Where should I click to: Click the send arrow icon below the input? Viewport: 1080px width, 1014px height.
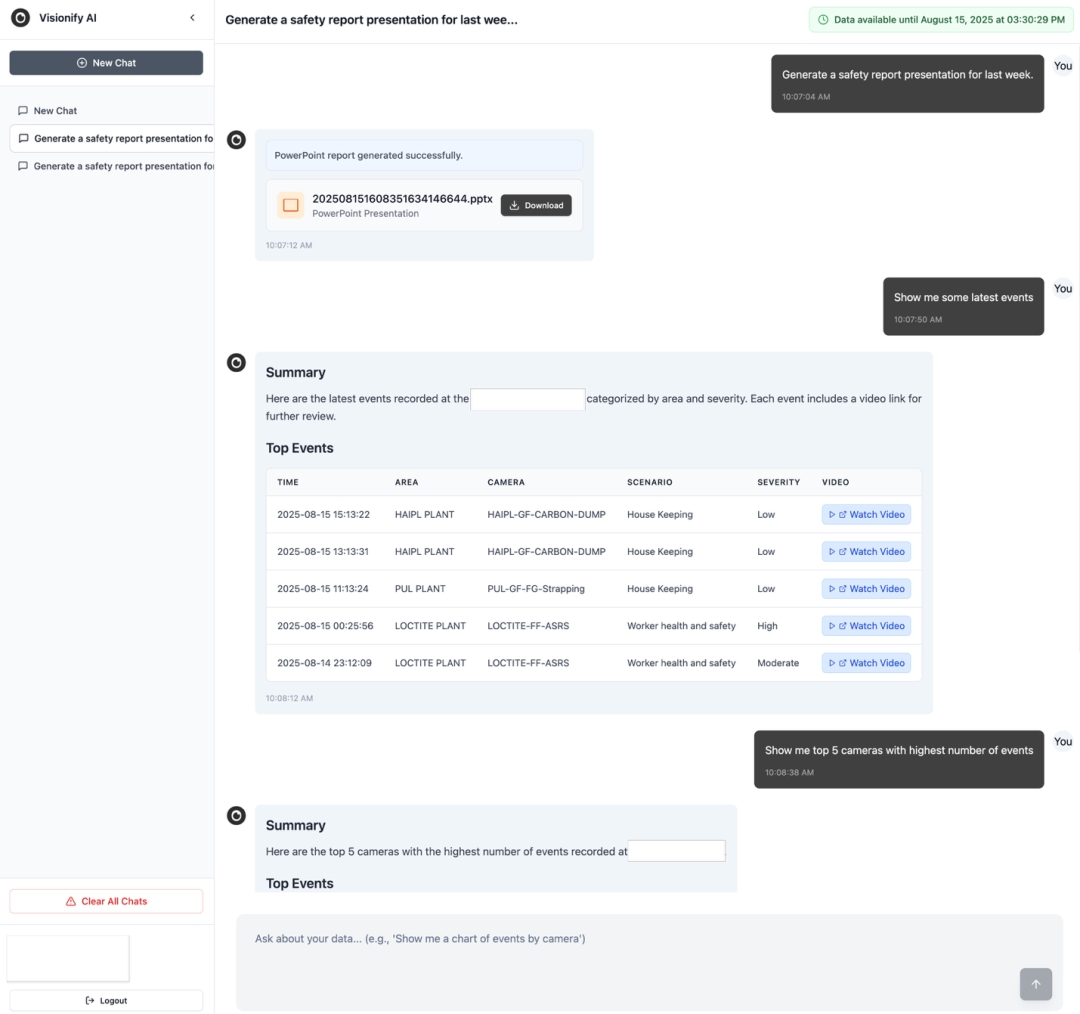pyautogui.click(x=1036, y=984)
